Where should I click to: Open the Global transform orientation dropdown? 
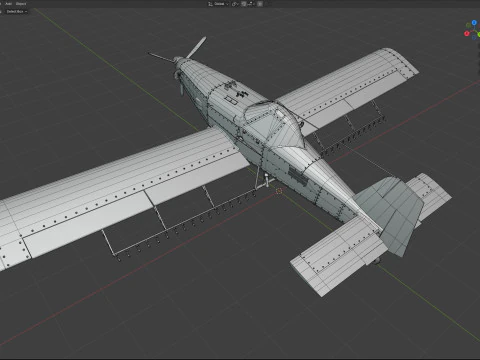pos(219,4)
